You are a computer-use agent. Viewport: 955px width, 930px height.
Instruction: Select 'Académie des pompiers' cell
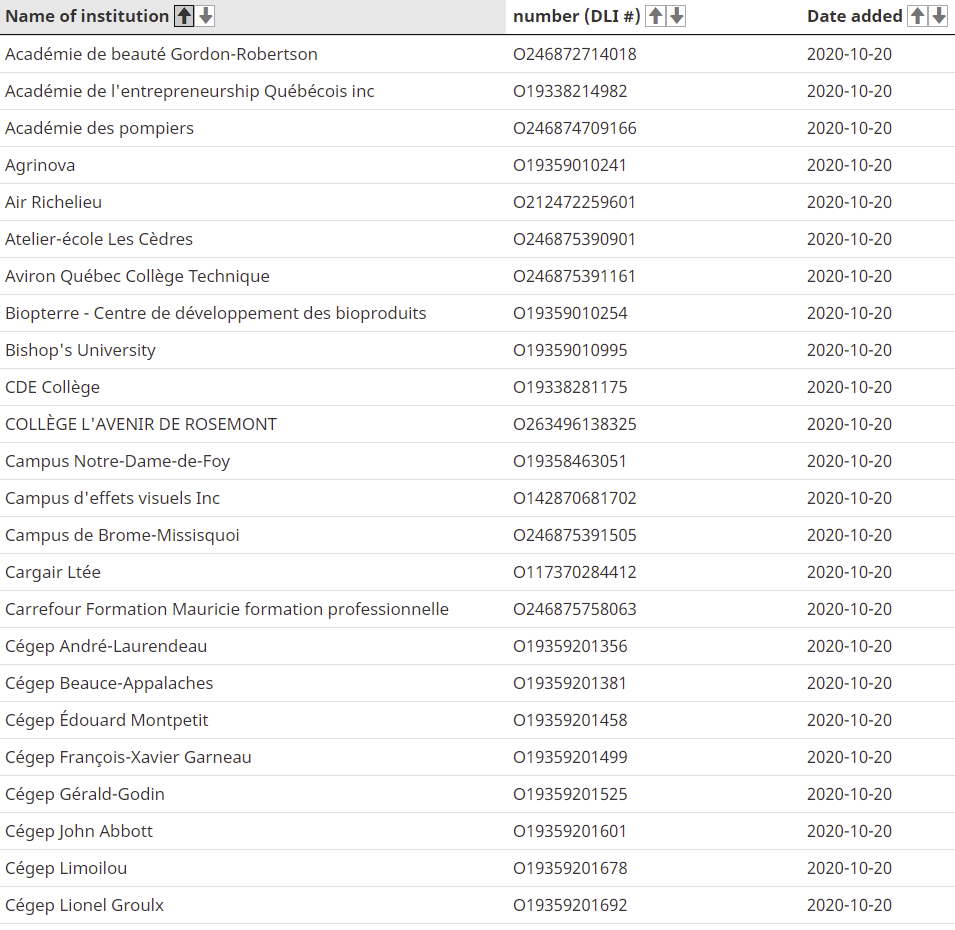pyautogui.click(x=99, y=129)
